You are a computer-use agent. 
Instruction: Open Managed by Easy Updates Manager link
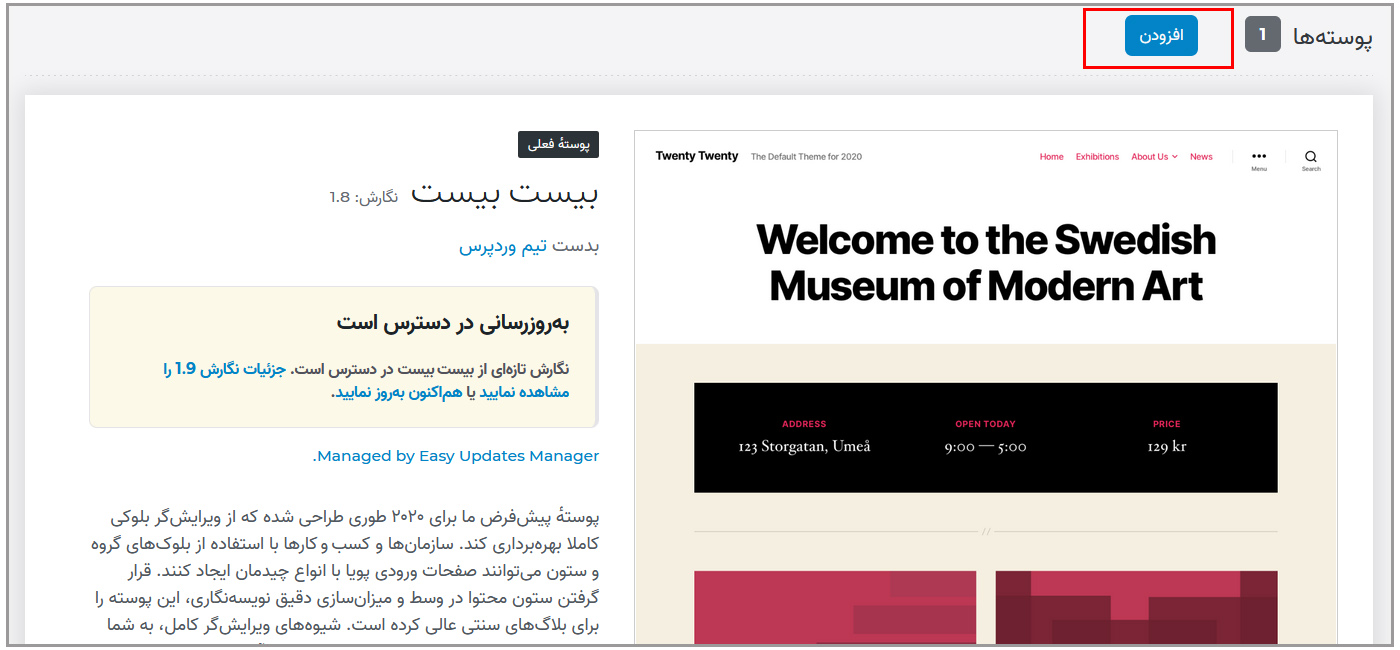click(458, 456)
